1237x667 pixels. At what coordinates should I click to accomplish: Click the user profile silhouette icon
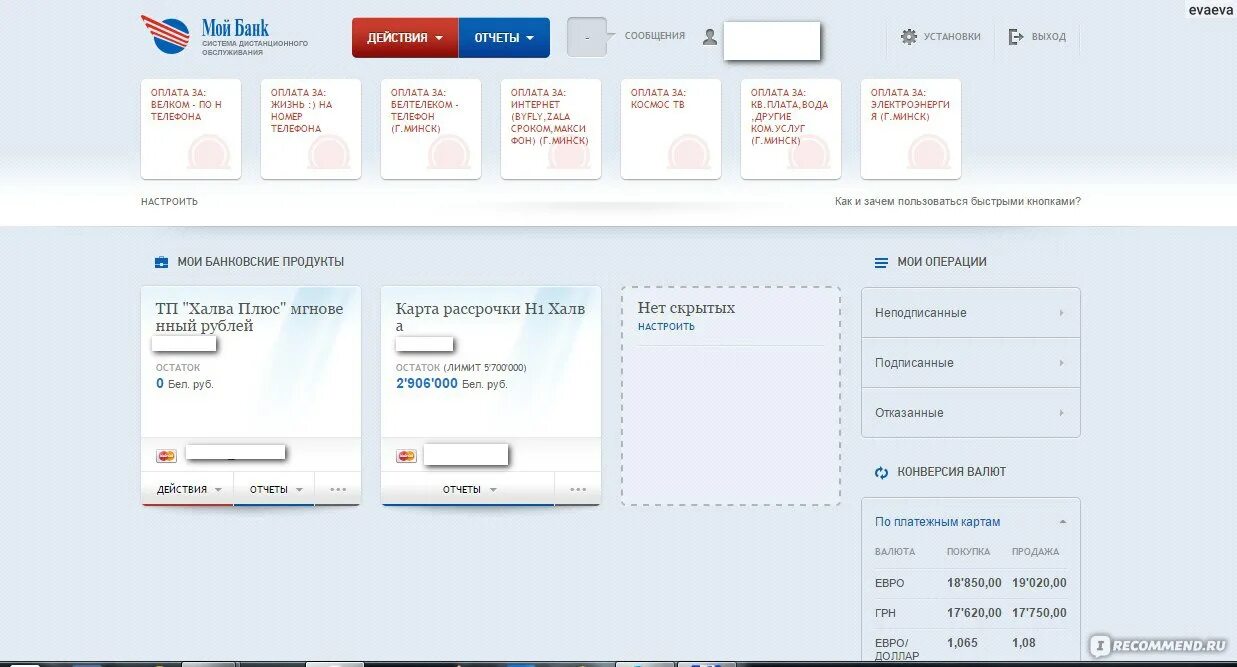[709, 37]
